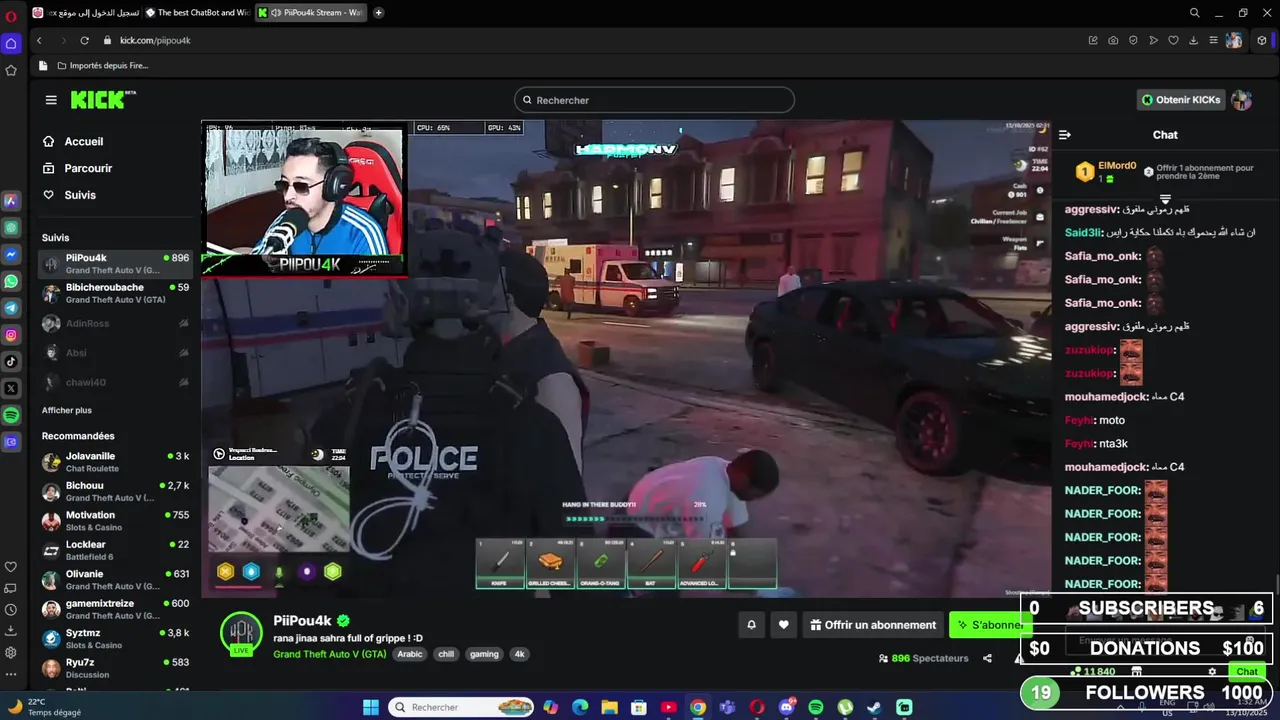
Task: Click the Rechercher search field on Kick
Action: pos(654,100)
